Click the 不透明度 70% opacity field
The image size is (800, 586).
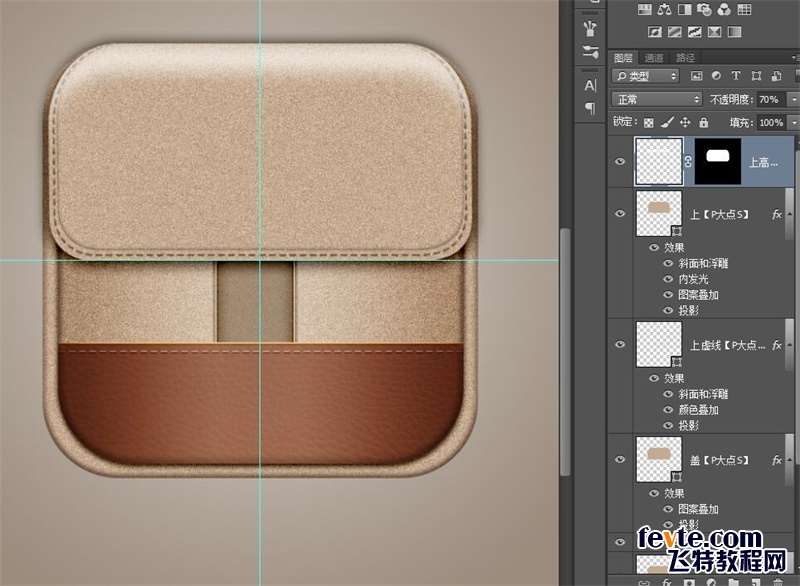coord(770,99)
